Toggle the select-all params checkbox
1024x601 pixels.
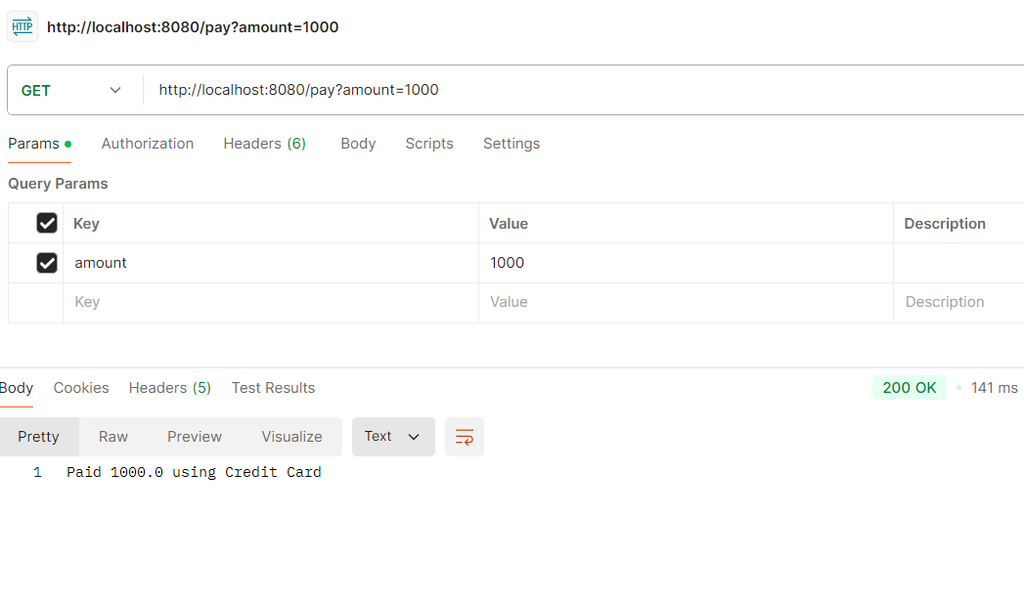click(46, 222)
